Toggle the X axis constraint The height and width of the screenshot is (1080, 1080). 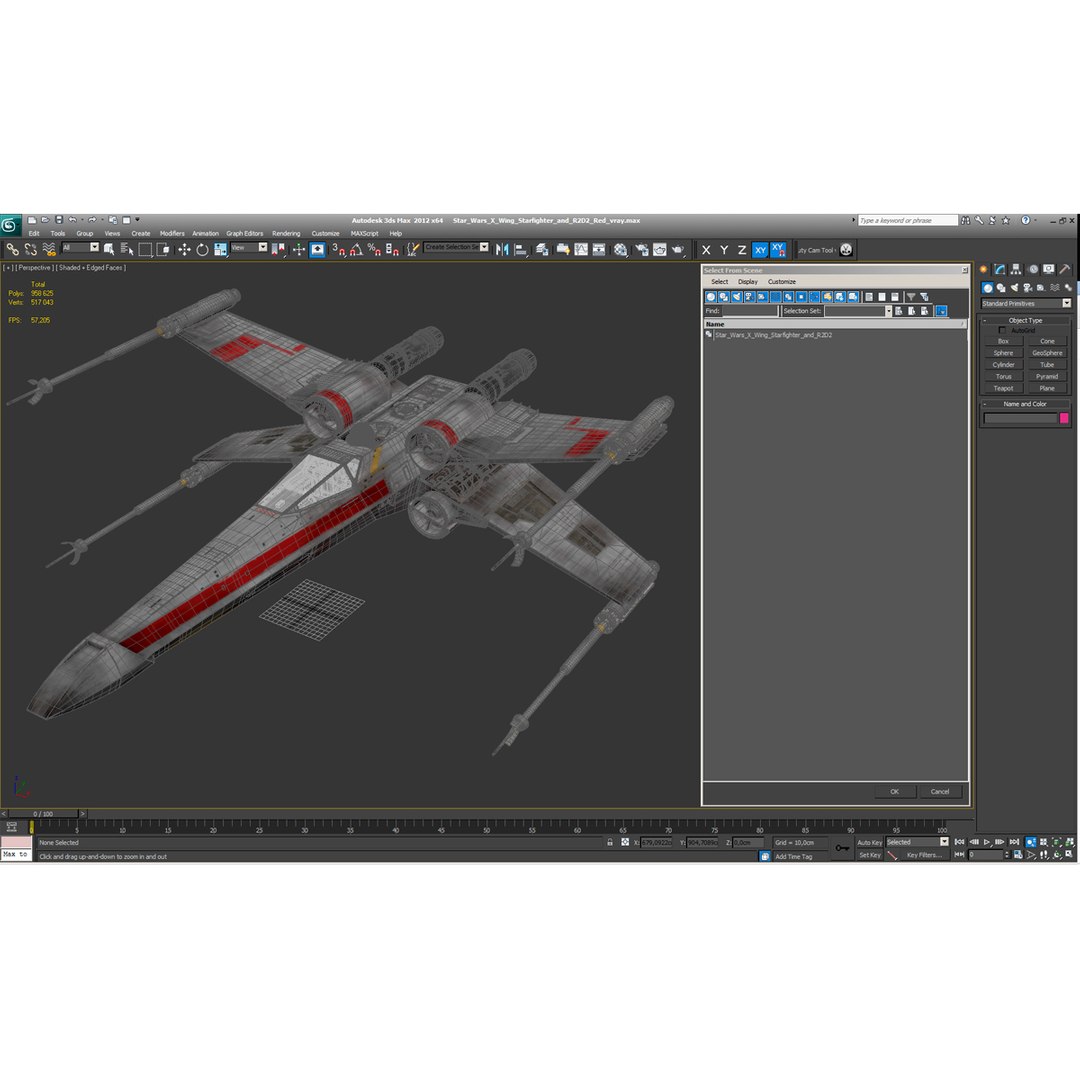click(706, 250)
